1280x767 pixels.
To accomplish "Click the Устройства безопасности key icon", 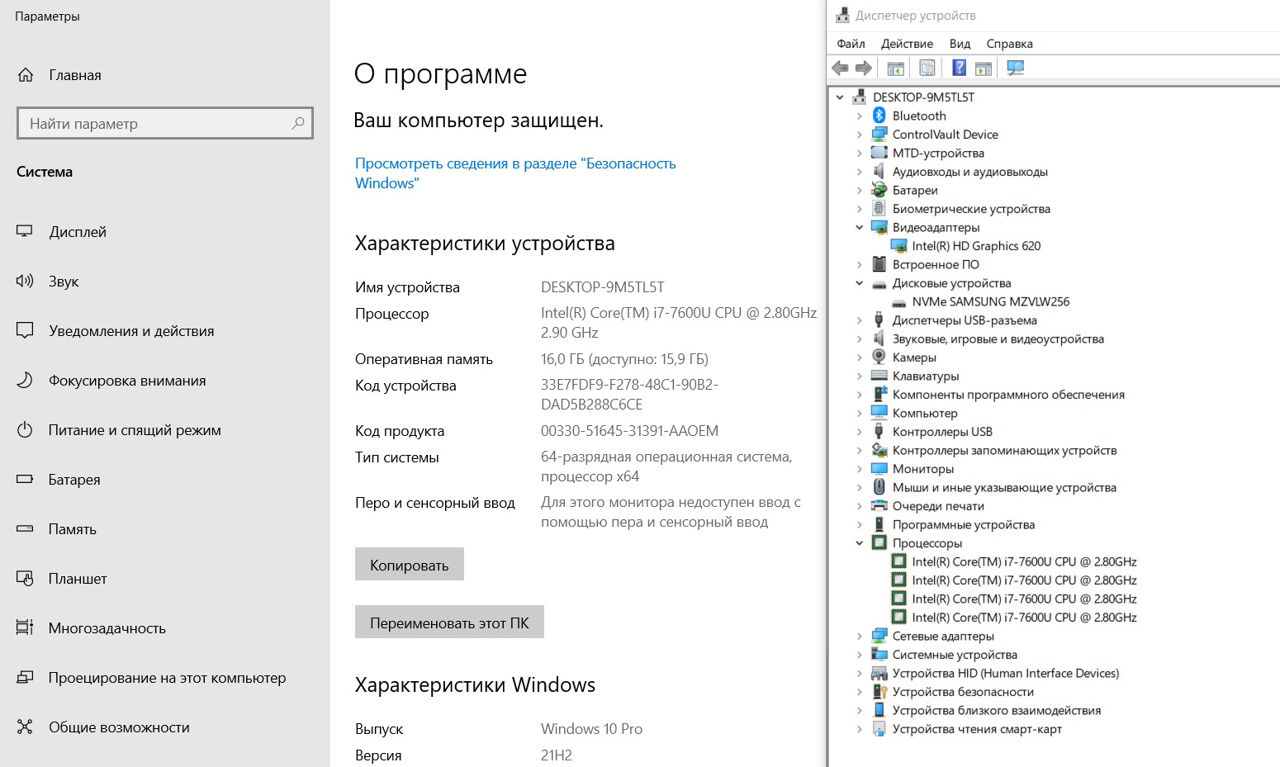I will click(879, 692).
